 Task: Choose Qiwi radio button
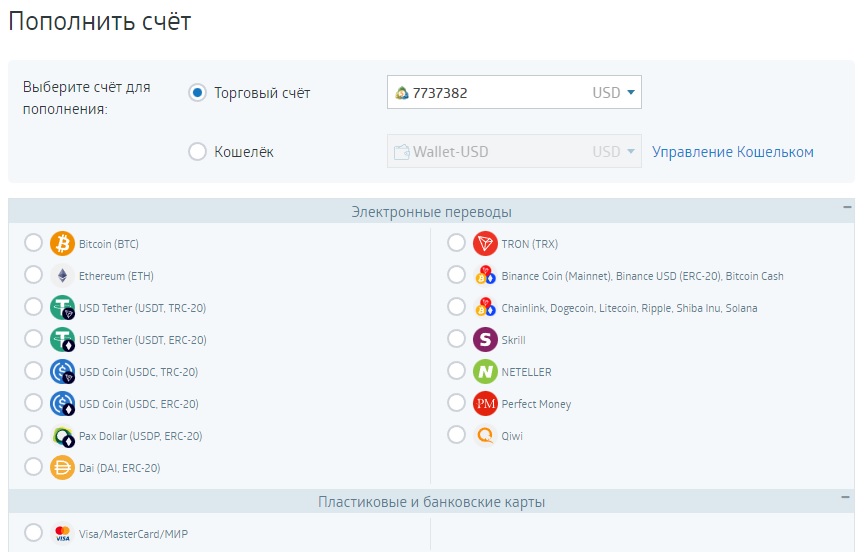(456, 435)
